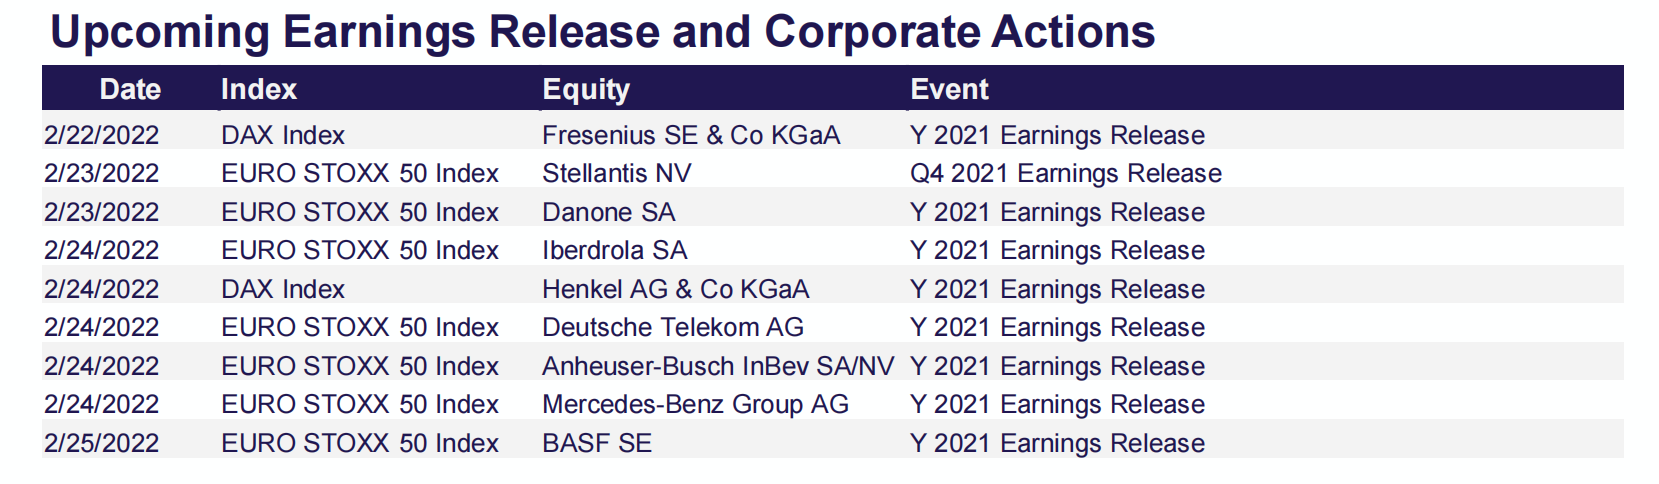1659x484 pixels.
Task: Select DAX Index in the Henkel row
Action: pyautogui.click(x=283, y=289)
